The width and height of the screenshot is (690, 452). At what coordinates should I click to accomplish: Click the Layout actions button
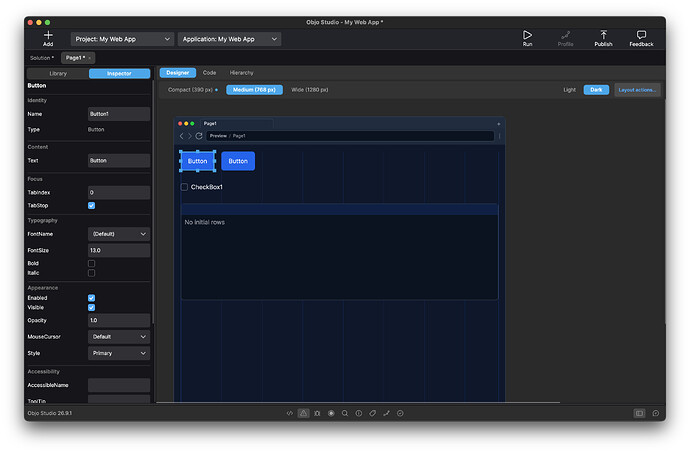point(637,90)
